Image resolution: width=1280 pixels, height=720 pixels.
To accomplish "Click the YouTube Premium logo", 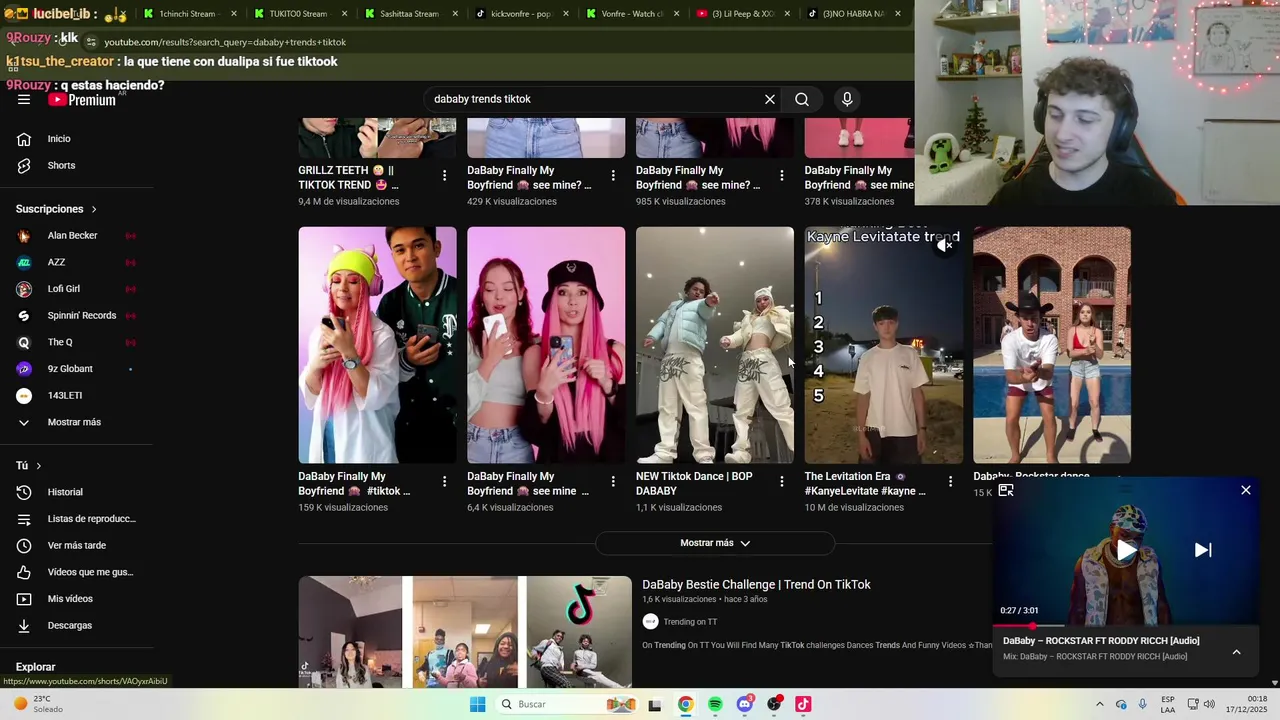I will (82, 100).
